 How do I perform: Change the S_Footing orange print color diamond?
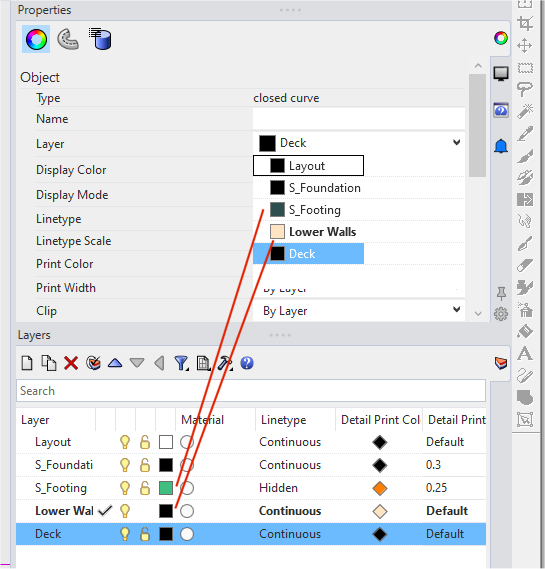coord(380,488)
